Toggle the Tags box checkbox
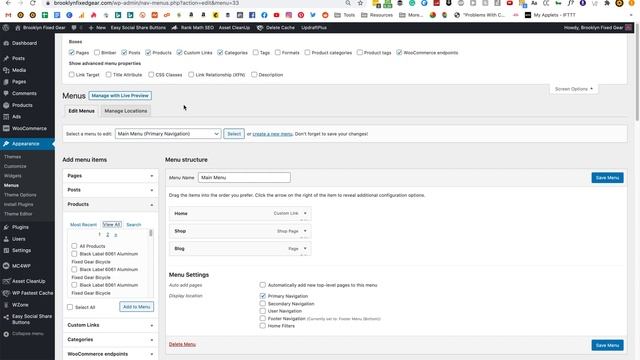The width and height of the screenshot is (640, 360). [x=256, y=53]
